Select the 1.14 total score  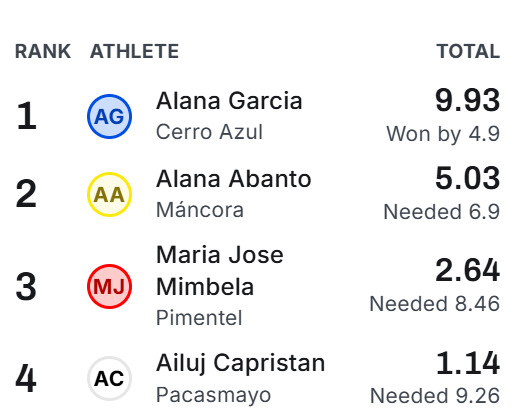(x=468, y=363)
